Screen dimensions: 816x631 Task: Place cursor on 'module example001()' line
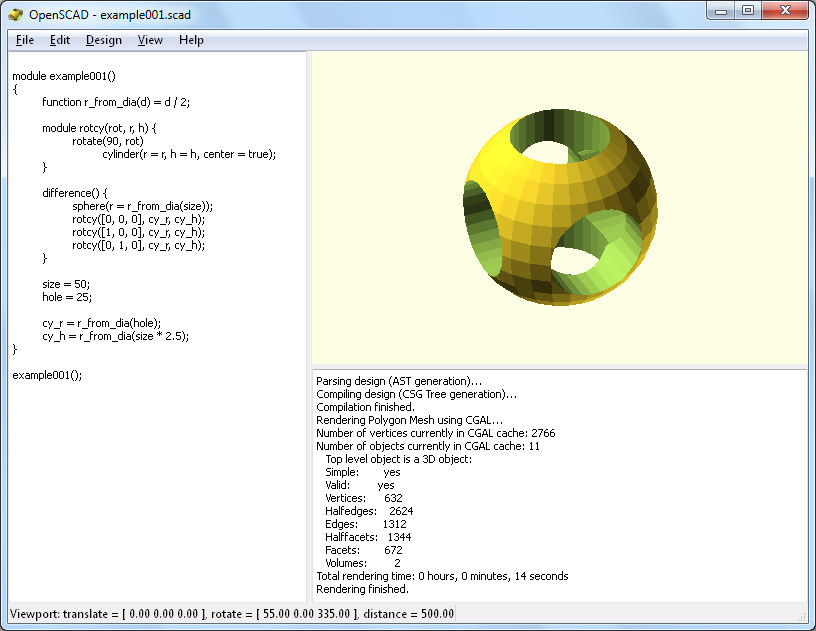pos(64,76)
